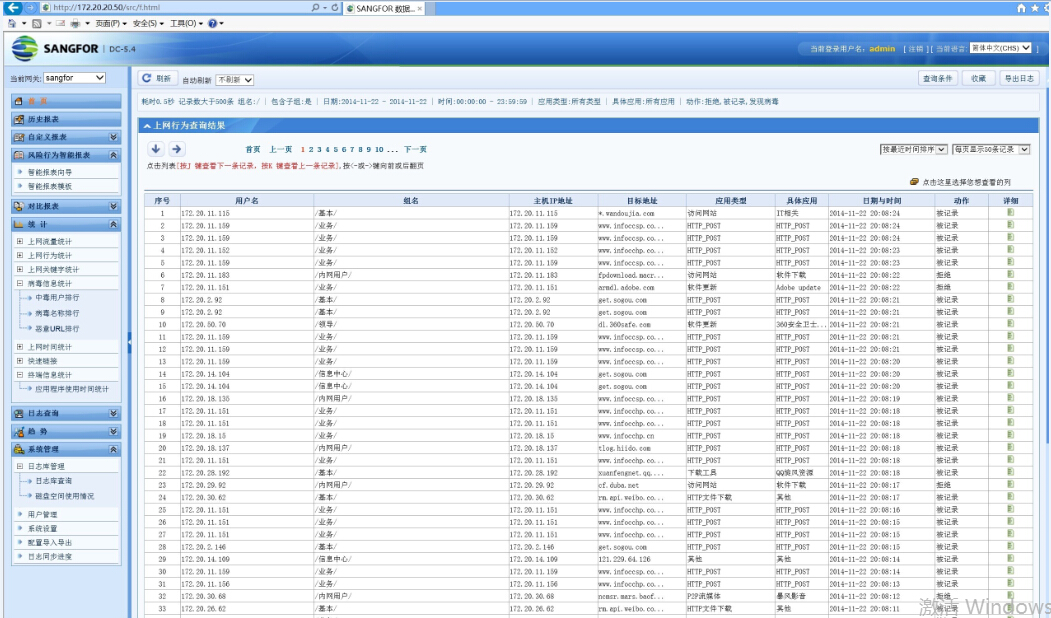
Task: Click the blue help question-mark icon
Action: pos(212,23)
